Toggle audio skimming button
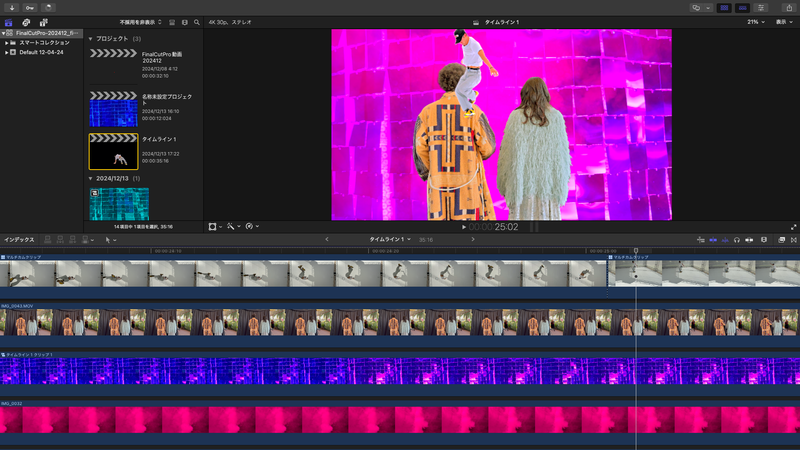The image size is (800, 450). coord(724,240)
